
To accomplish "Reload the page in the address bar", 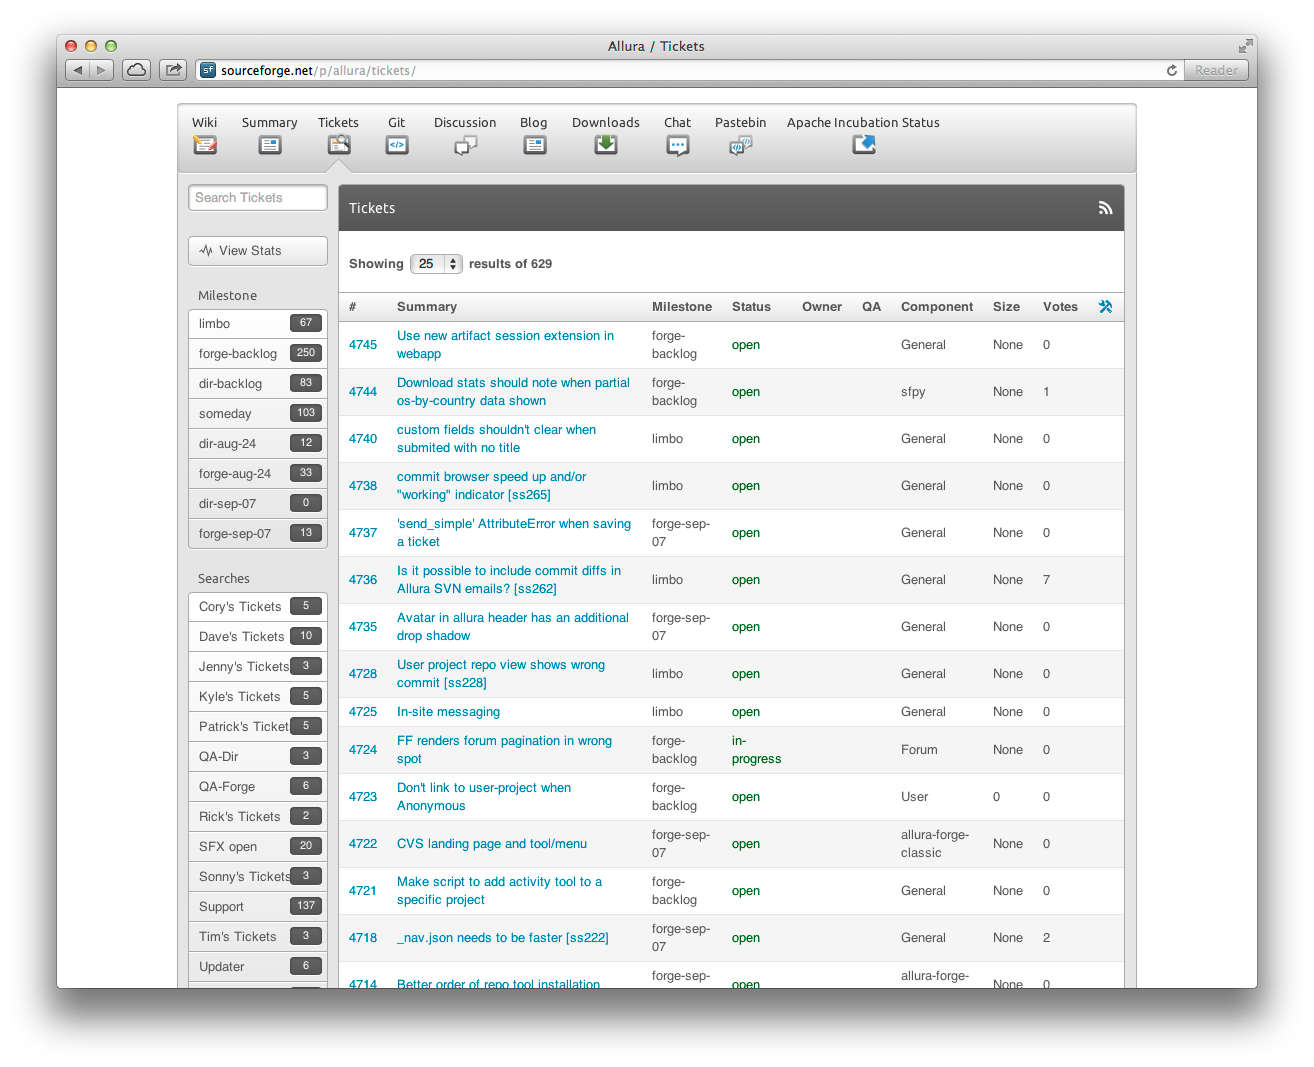I will click(x=1172, y=70).
